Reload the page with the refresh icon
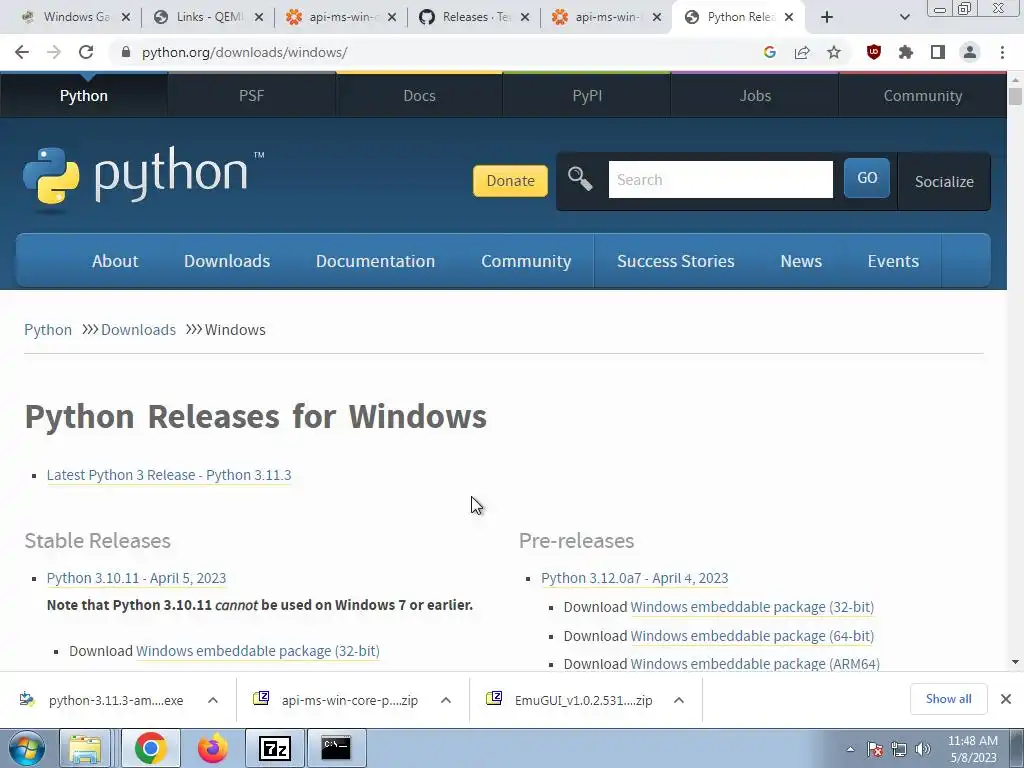 [x=86, y=52]
